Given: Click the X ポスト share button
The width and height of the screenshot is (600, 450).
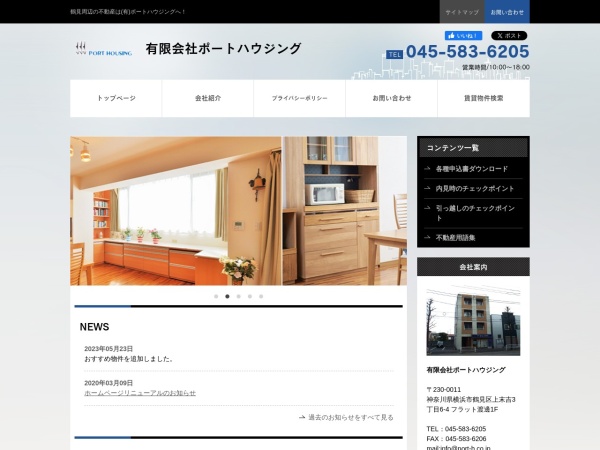Looking at the screenshot, I should [x=509, y=36].
